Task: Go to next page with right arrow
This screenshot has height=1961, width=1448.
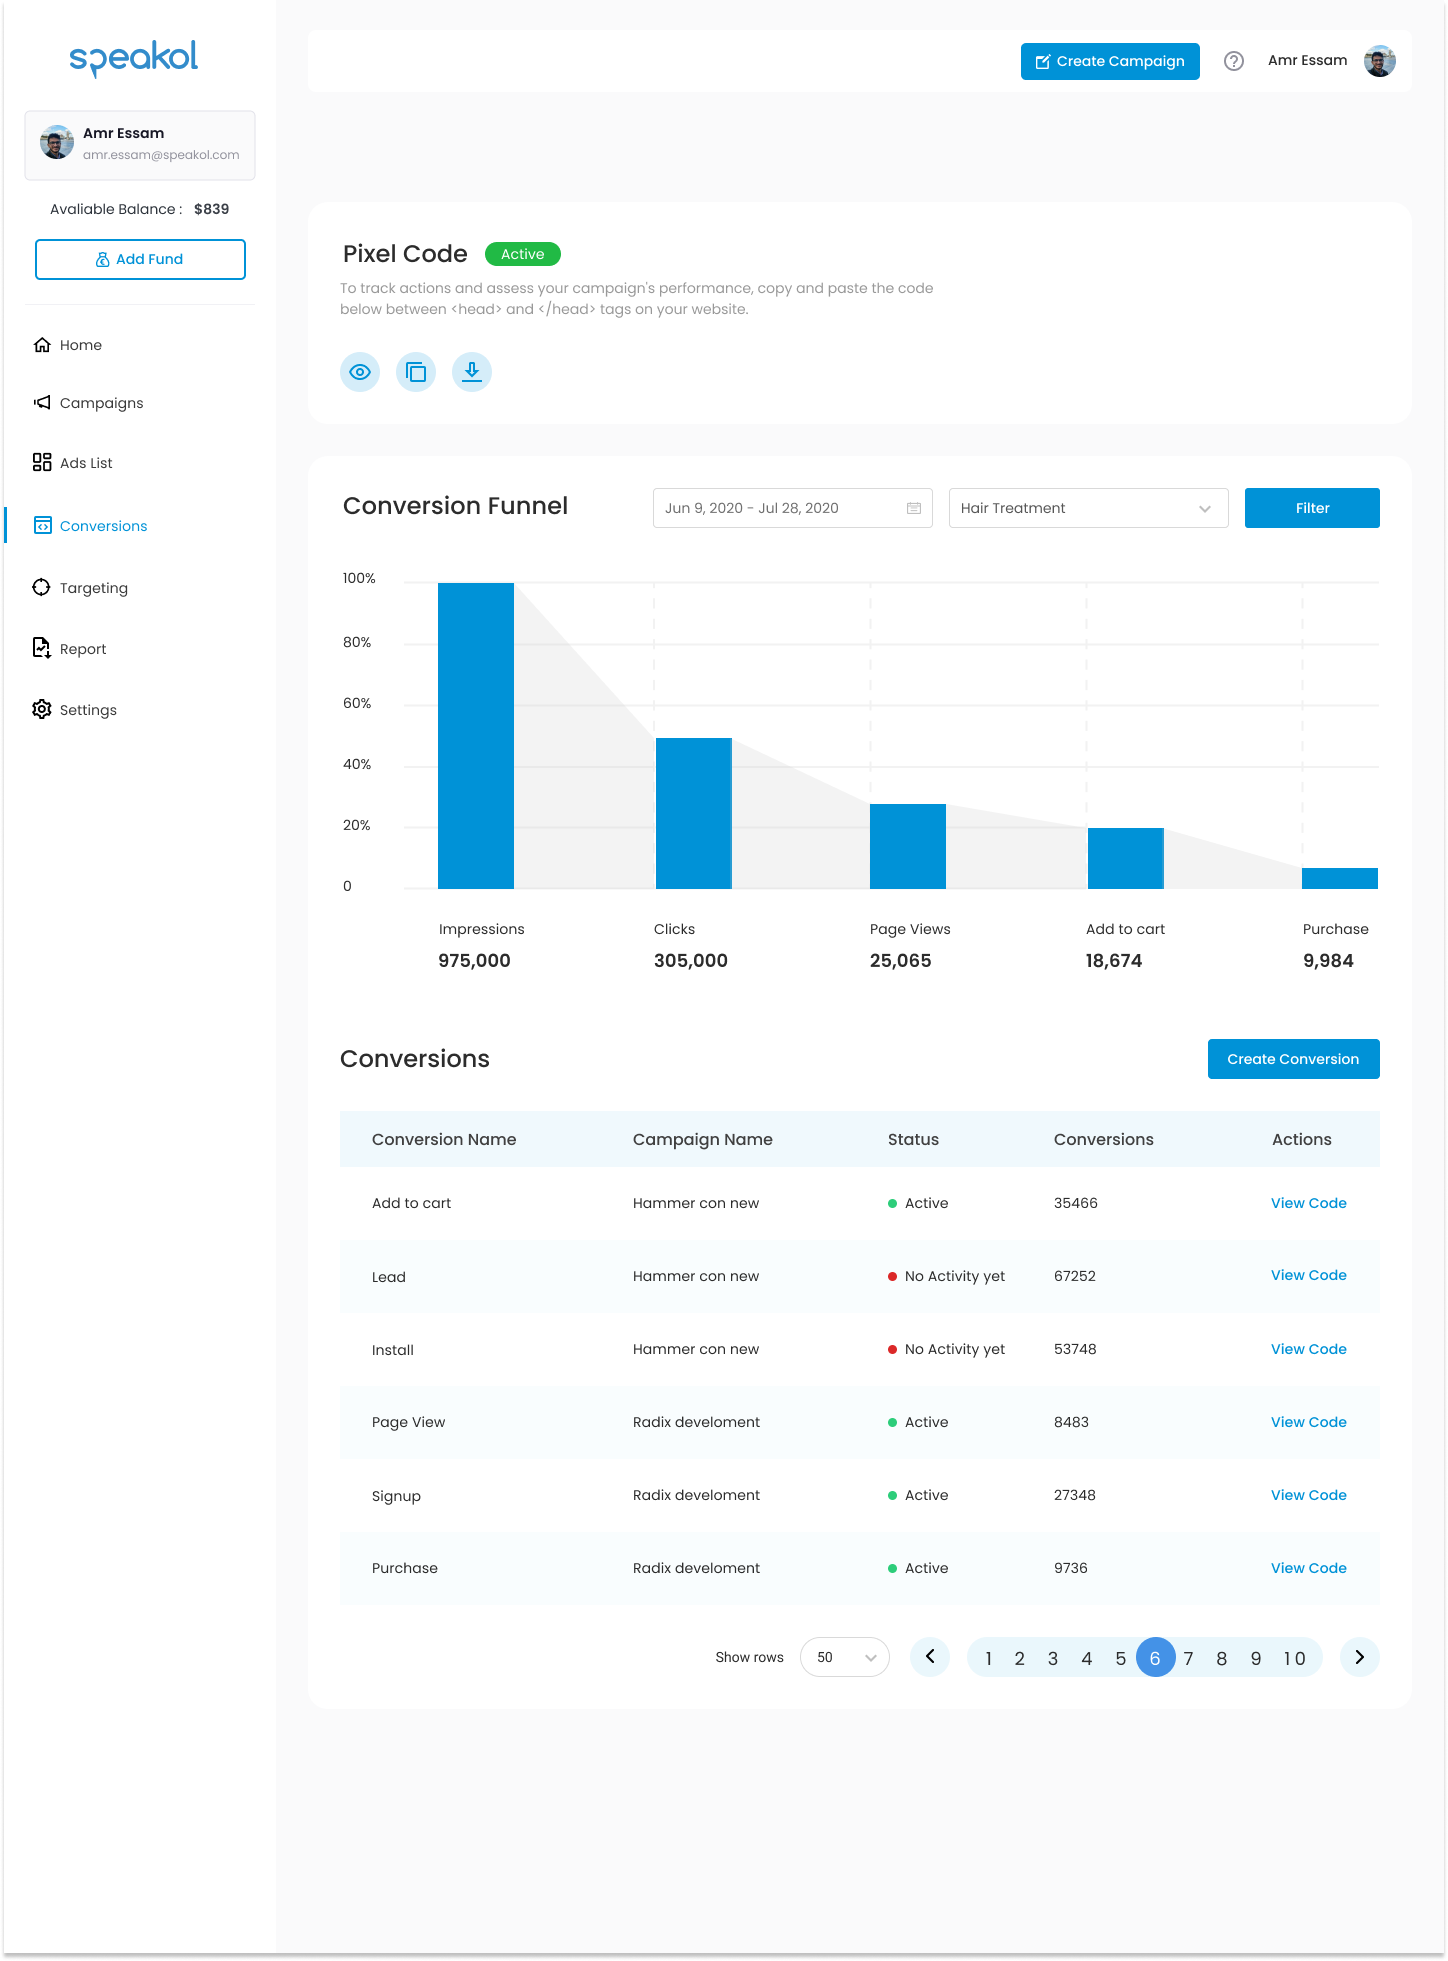Action: point(1360,1657)
